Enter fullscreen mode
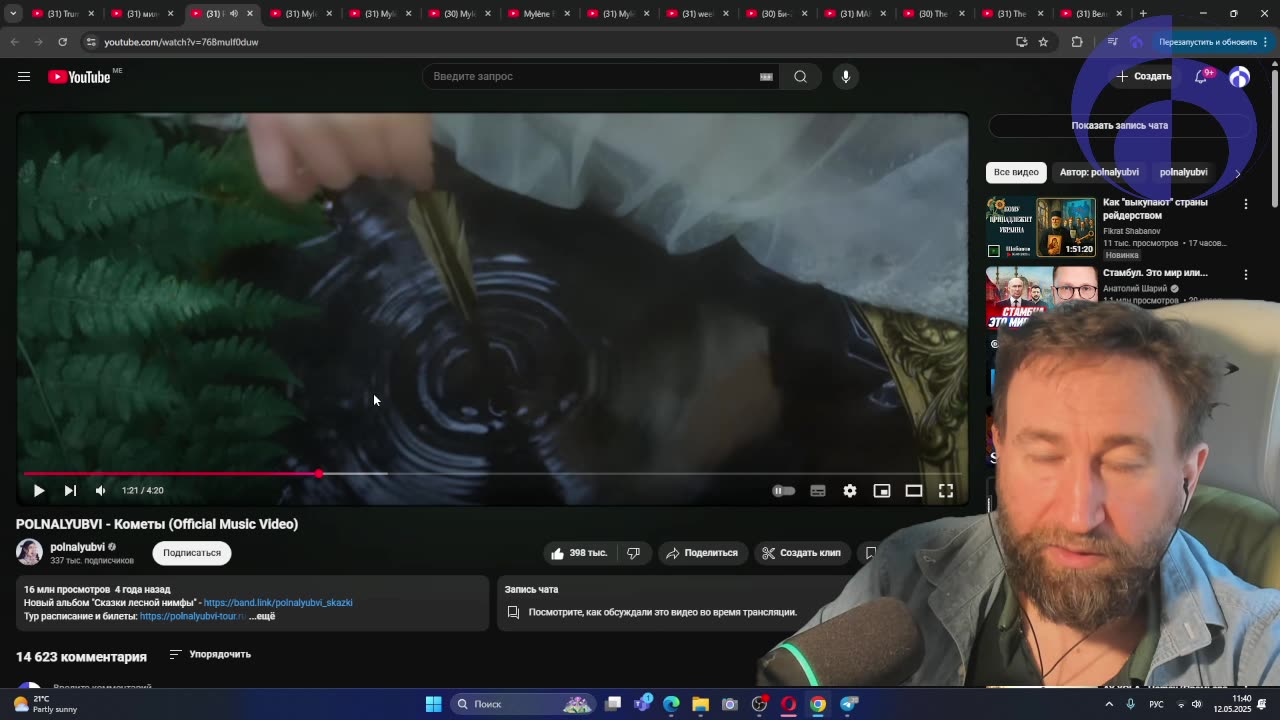The width and height of the screenshot is (1280, 720). [946, 491]
